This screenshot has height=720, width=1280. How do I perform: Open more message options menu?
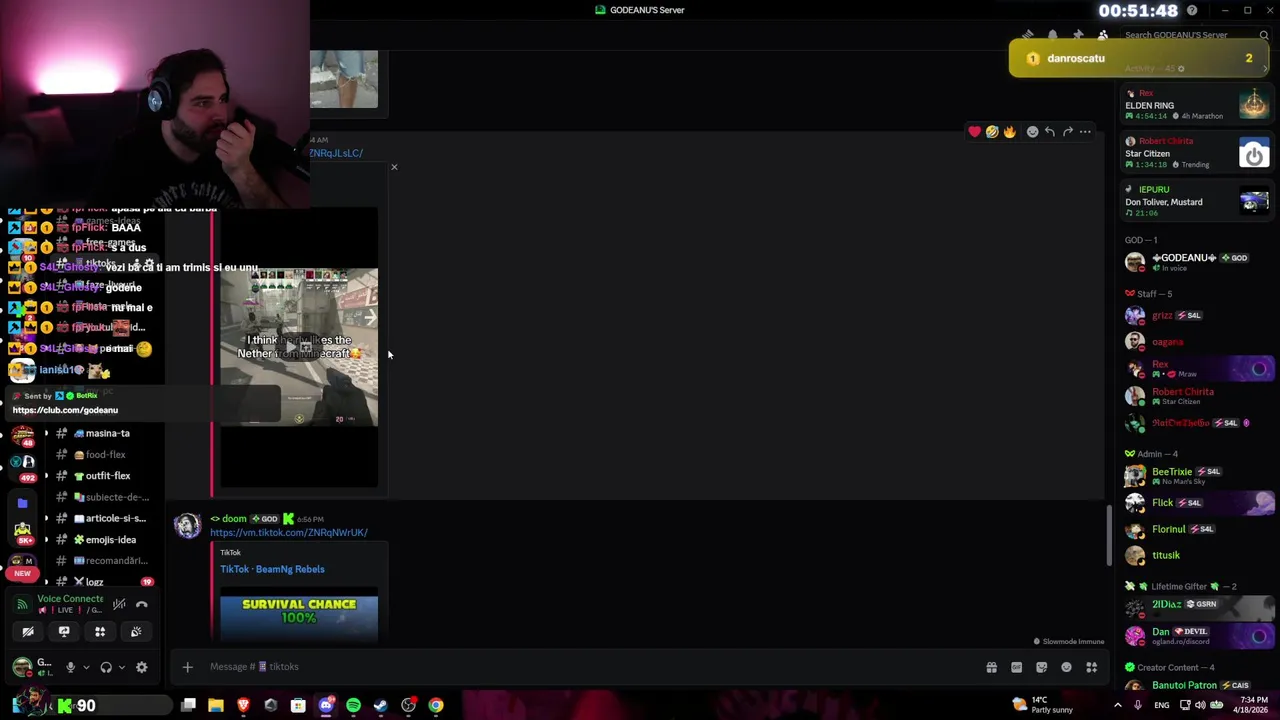[x=1085, y=132]
